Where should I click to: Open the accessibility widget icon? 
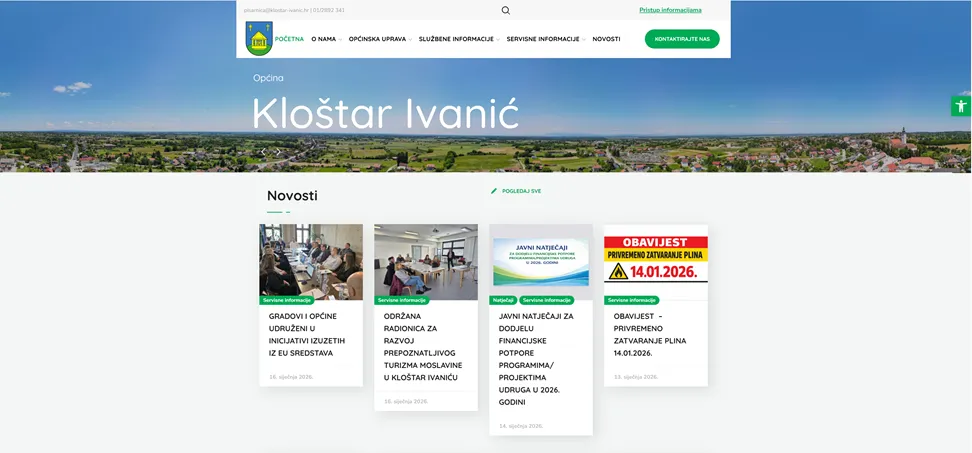click(x=960, y=106)
